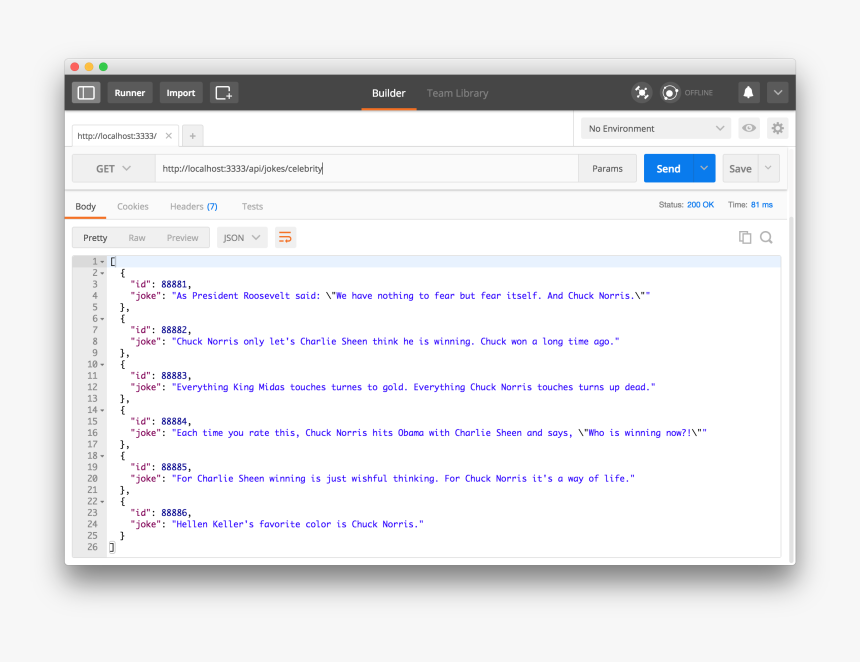The height and width of the screenshot is (662, 860).
Task: Select the Tests response tab
Action: (252, 206)
